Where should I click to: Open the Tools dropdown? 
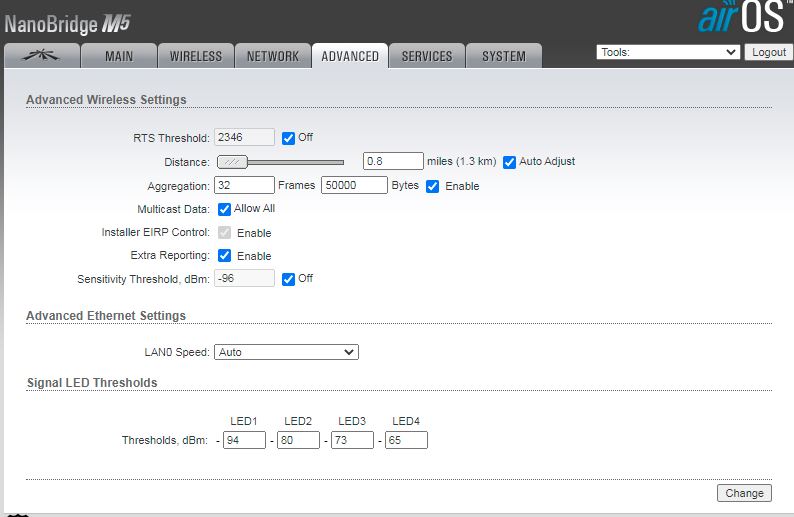click(668, 52)
